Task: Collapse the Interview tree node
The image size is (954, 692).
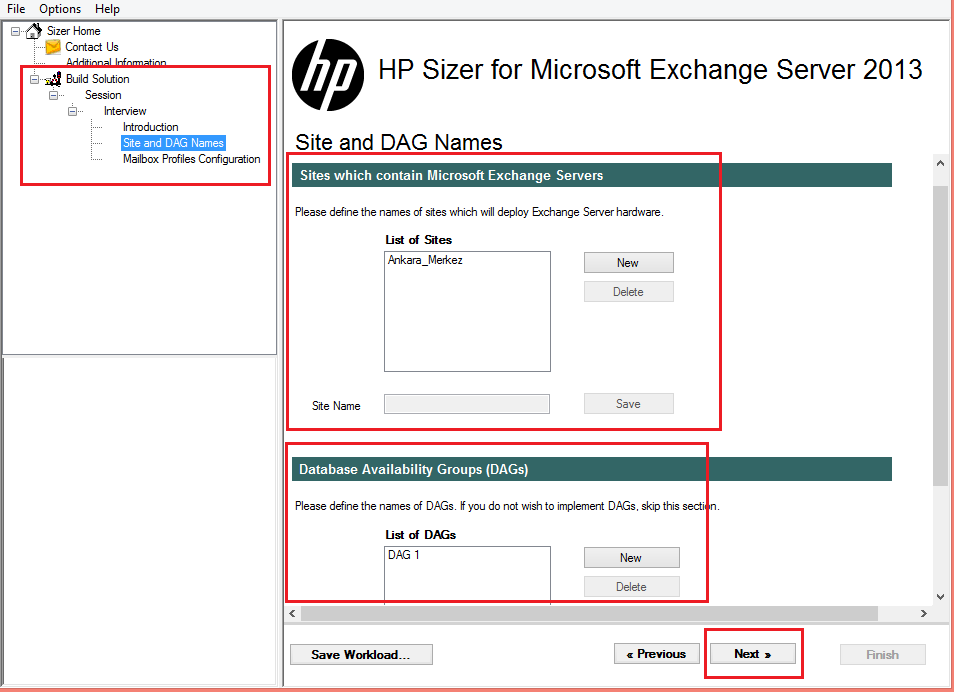Action: pyautogui.click(x=72, y=111)
